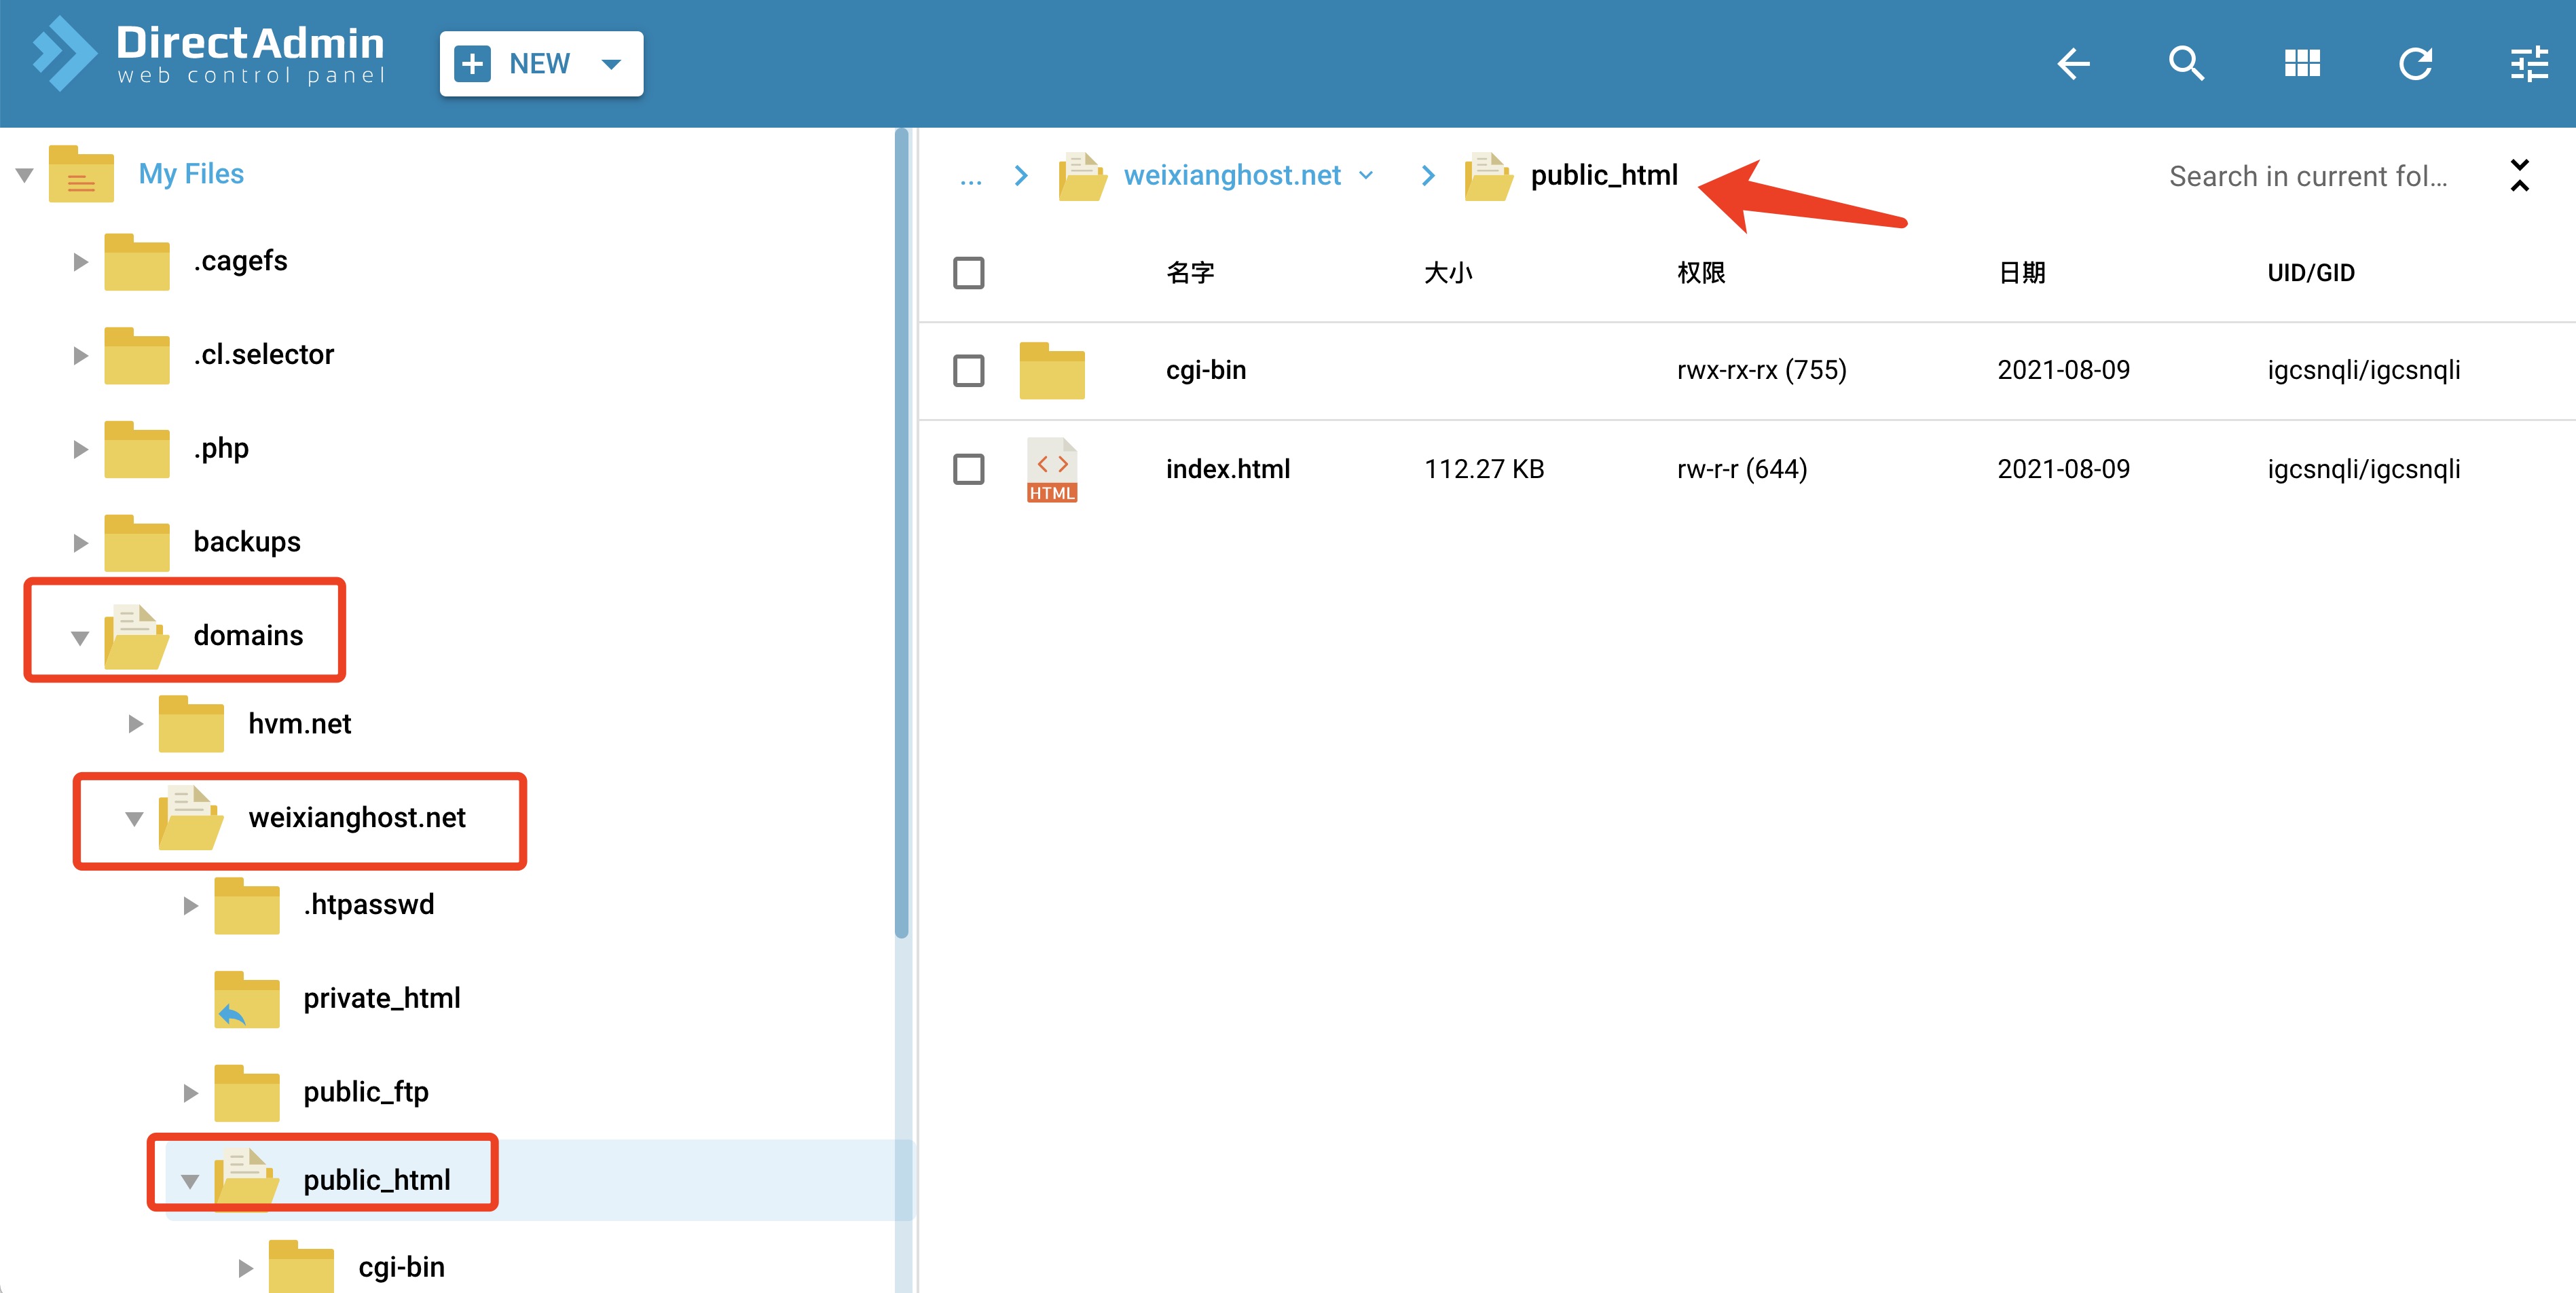
Task: Check the cgi-bin row checkbox
Action: pyautogui.click(x=968, y=371)
